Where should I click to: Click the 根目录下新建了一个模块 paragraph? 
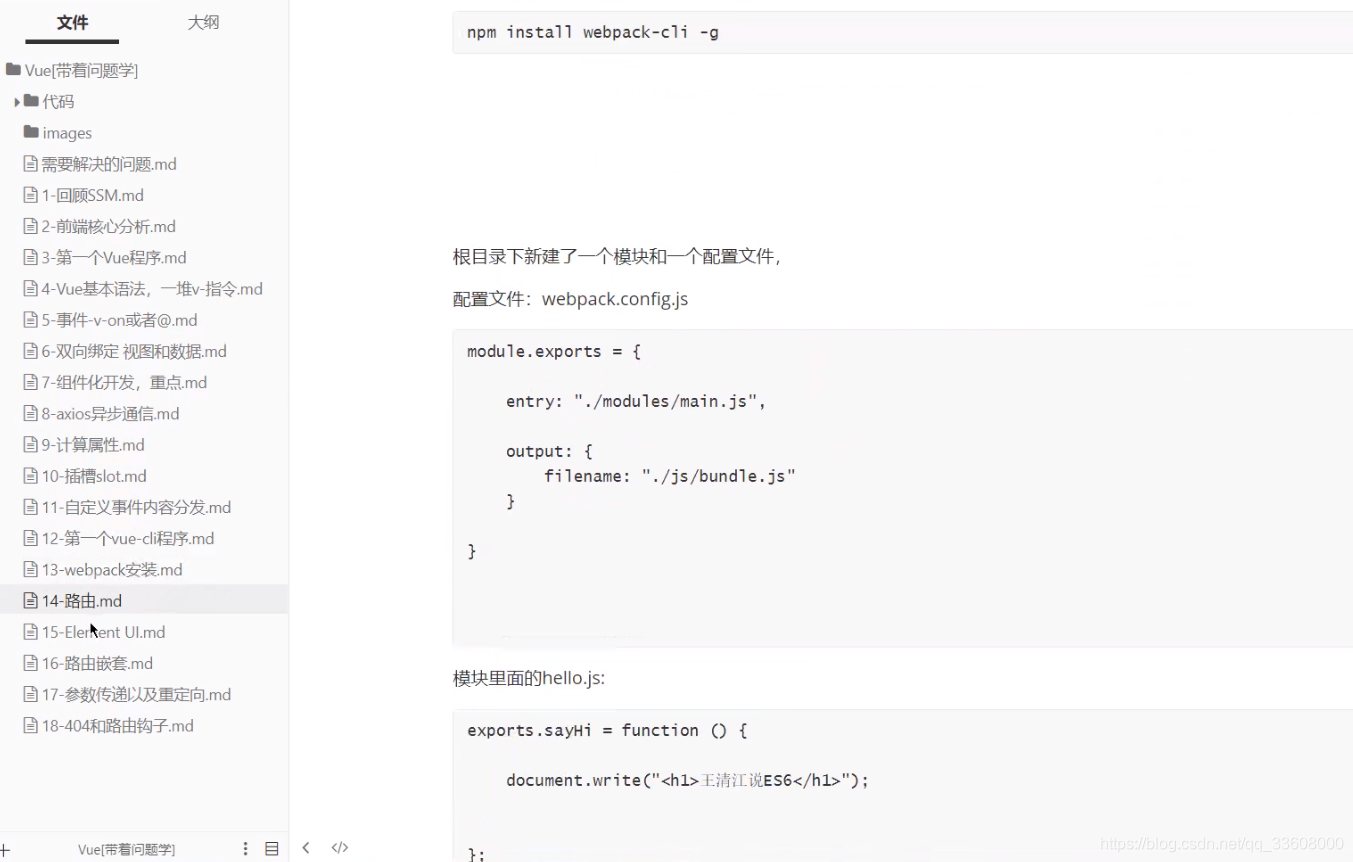point(616,256)
